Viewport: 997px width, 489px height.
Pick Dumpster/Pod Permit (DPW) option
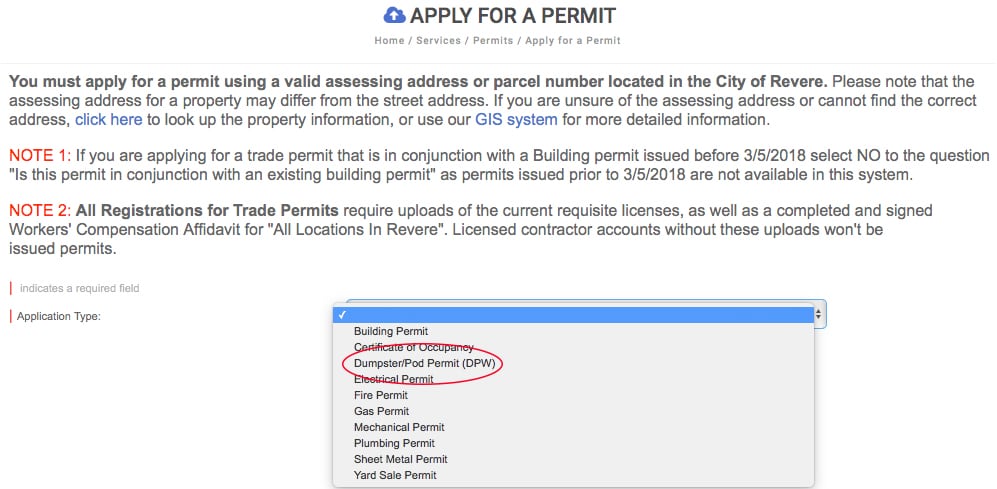(573, 363)
